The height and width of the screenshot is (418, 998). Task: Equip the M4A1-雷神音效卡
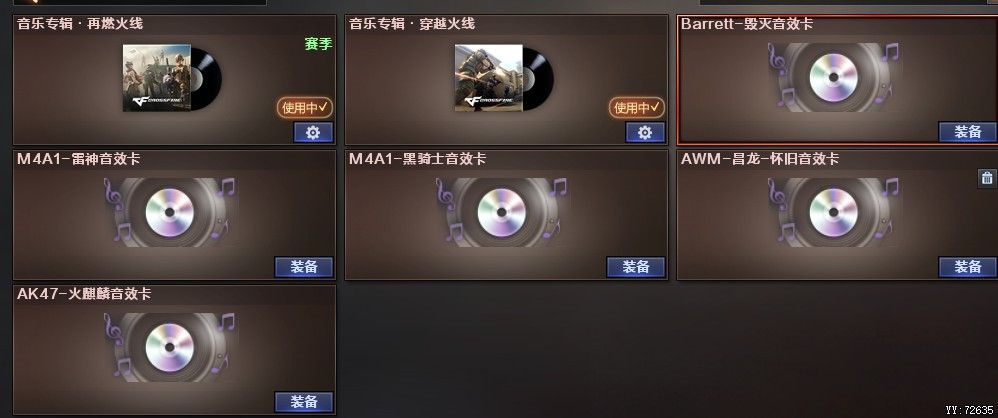coord(304,267)
